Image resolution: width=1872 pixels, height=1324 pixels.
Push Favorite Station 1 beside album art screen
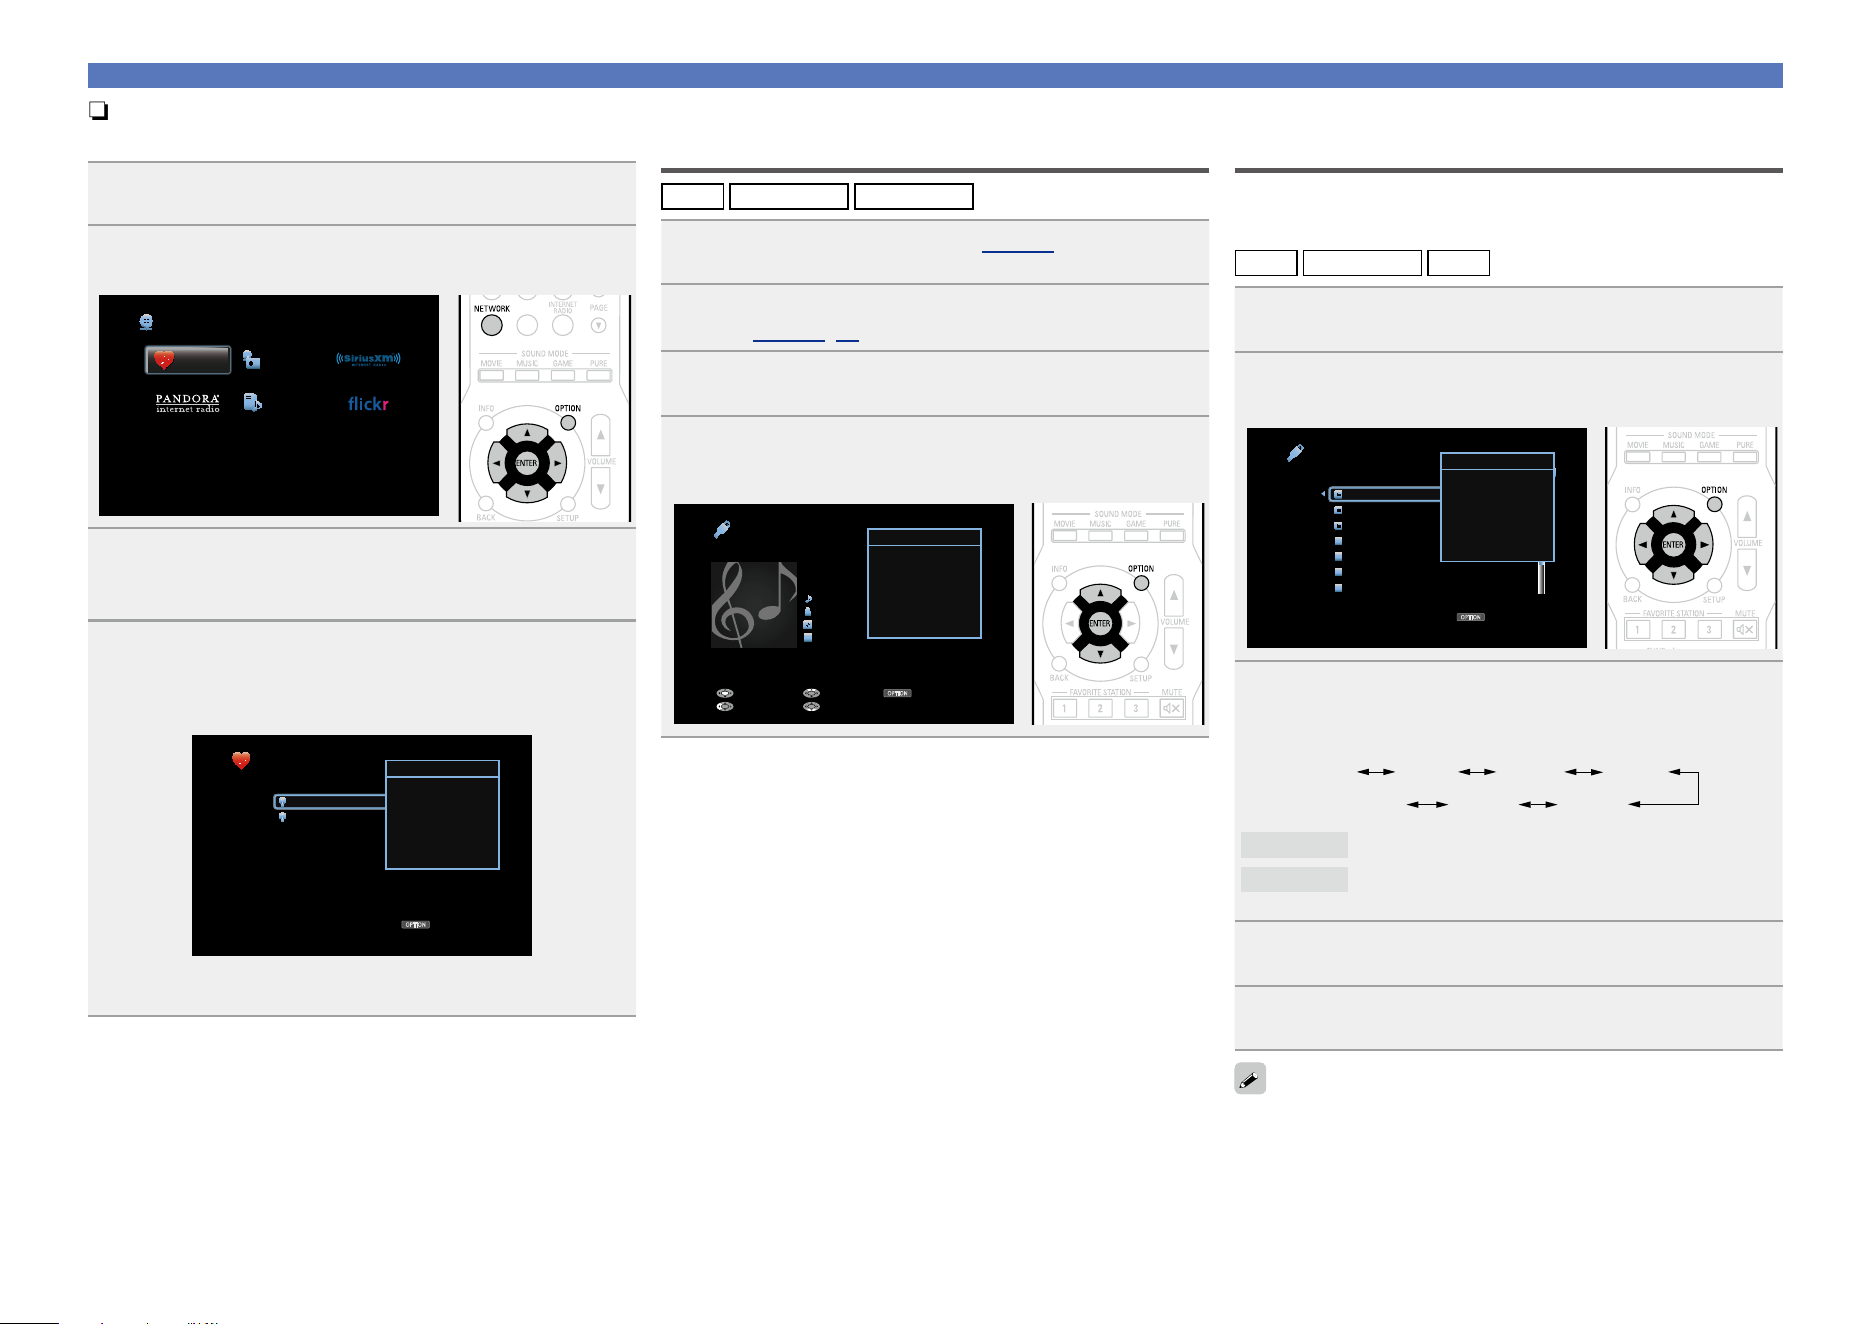tap(1064, 708)
